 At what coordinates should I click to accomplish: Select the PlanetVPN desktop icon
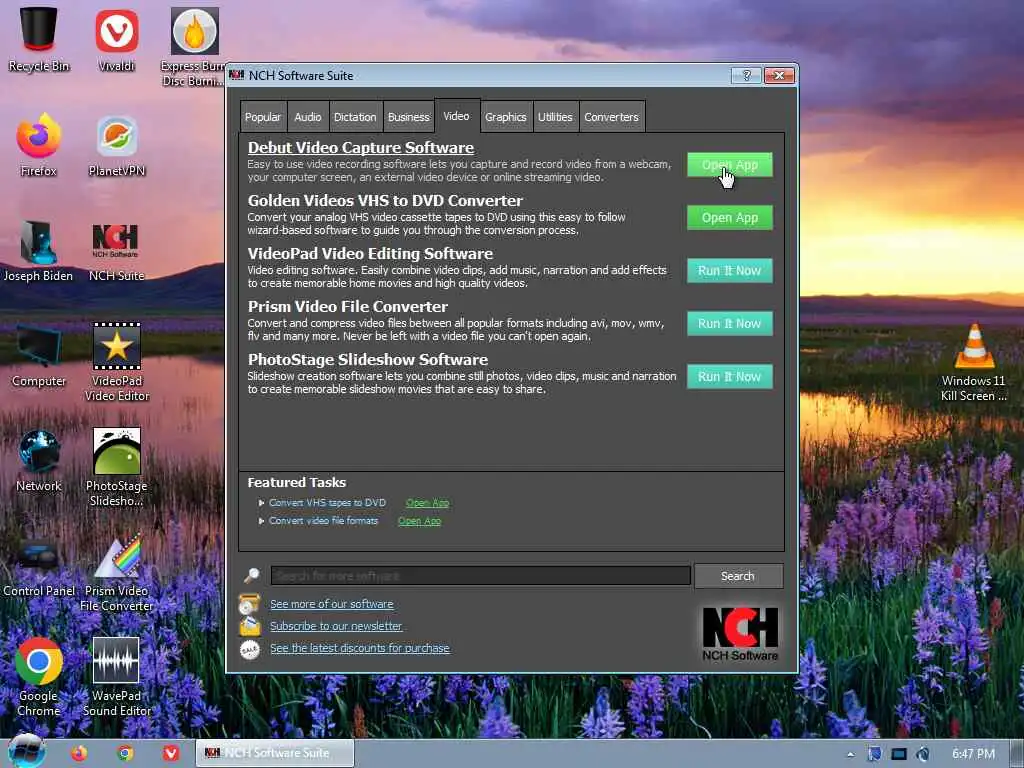[x=116, y=145]
